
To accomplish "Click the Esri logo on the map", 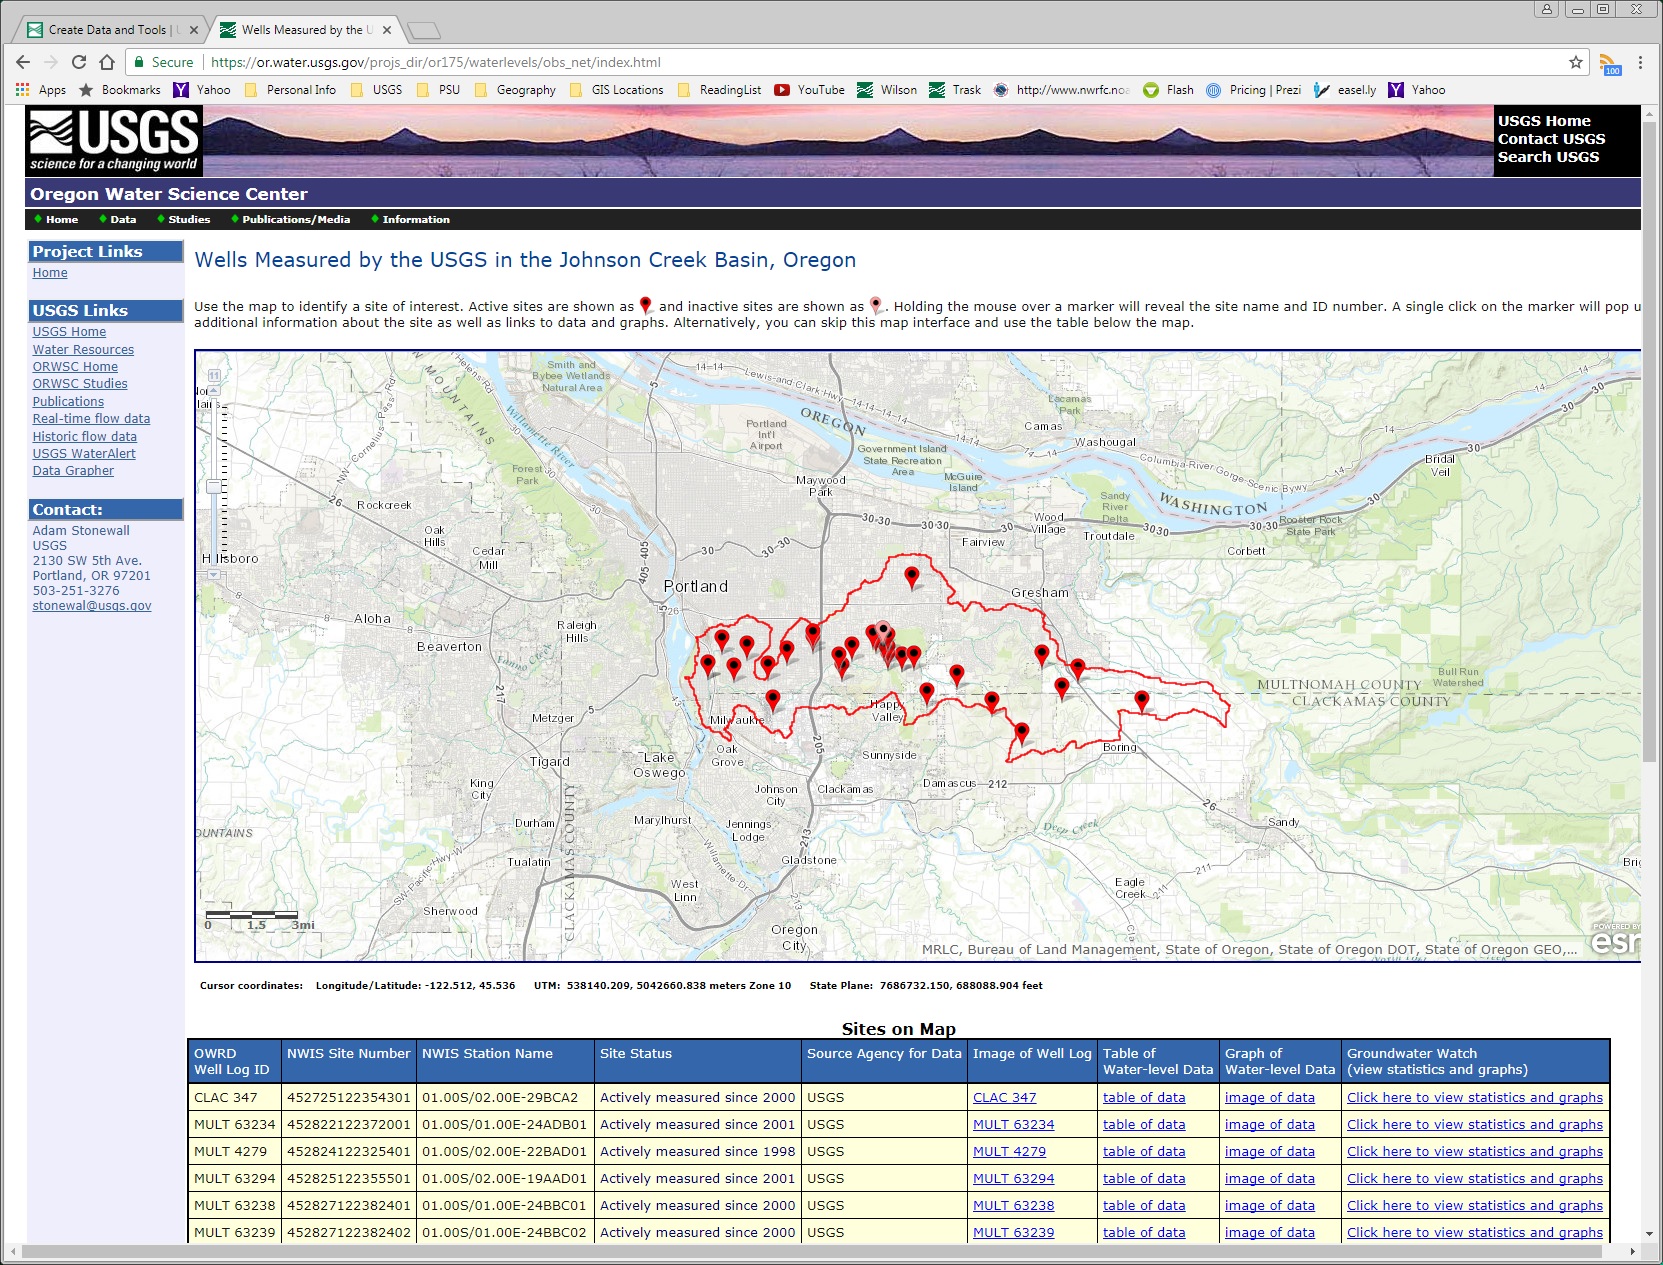I will pos(1615,941).
